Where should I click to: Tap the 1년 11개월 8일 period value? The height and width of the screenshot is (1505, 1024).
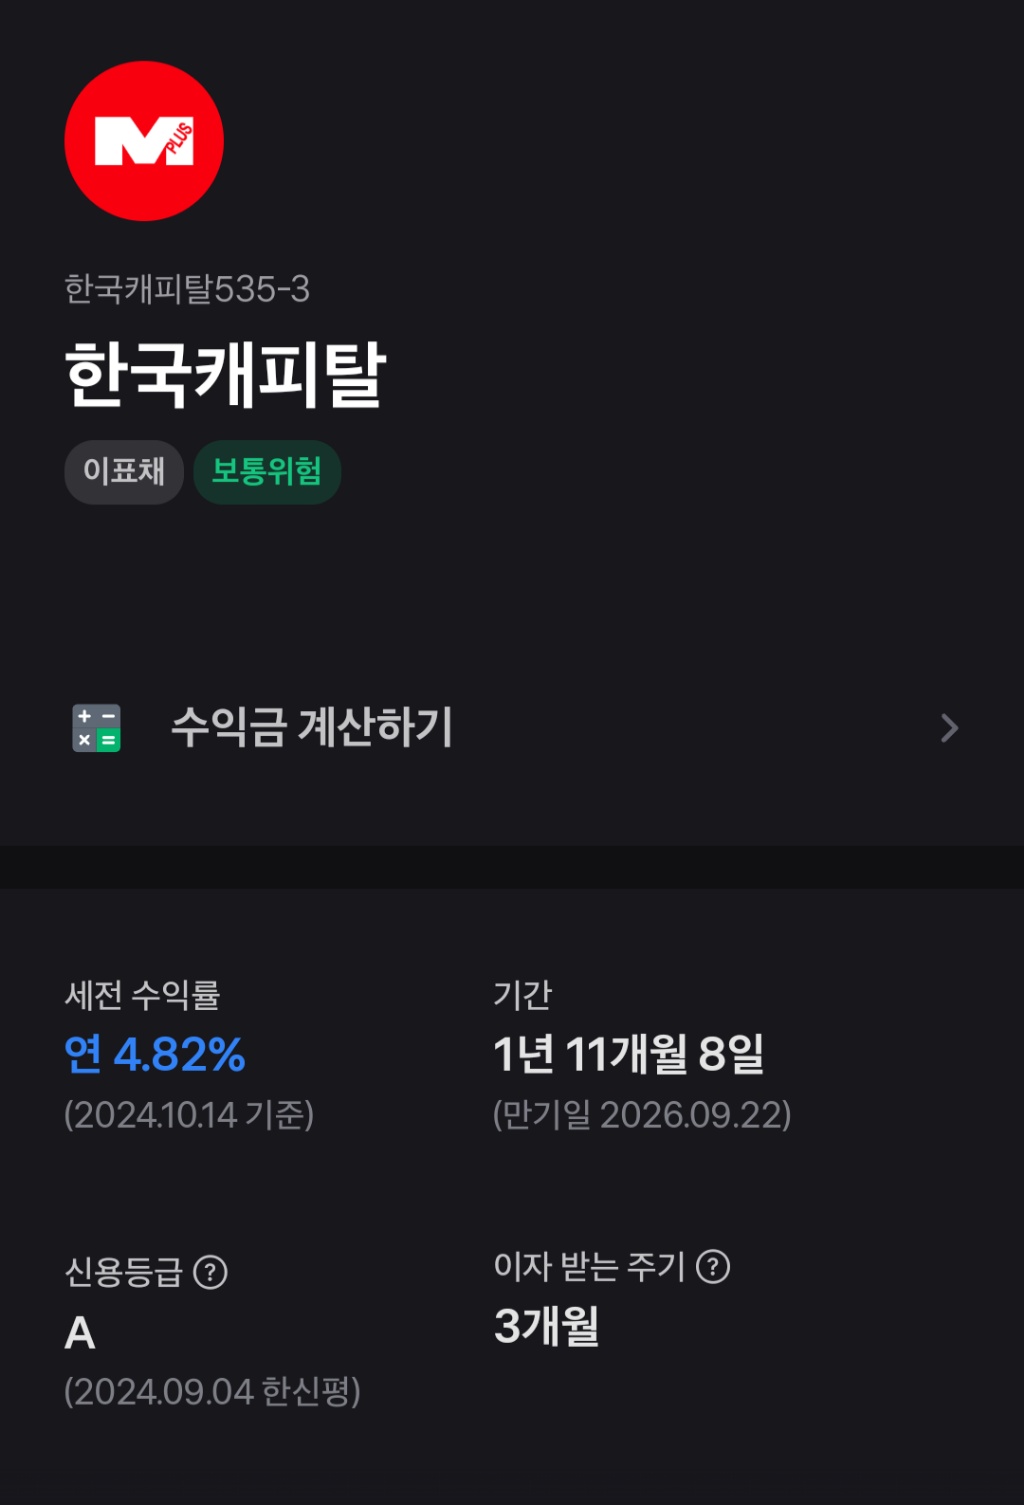629,1054
